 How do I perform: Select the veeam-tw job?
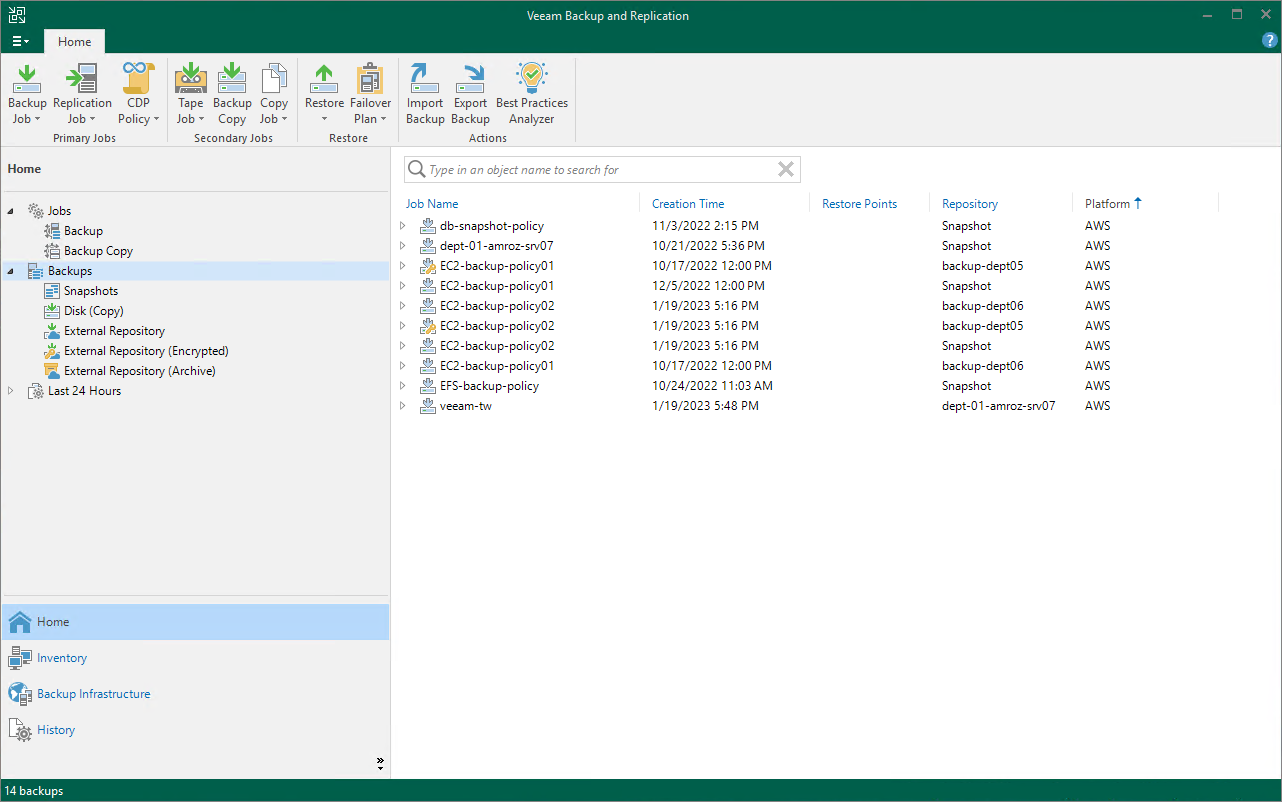pyautogui.click(x=466, y=406)
